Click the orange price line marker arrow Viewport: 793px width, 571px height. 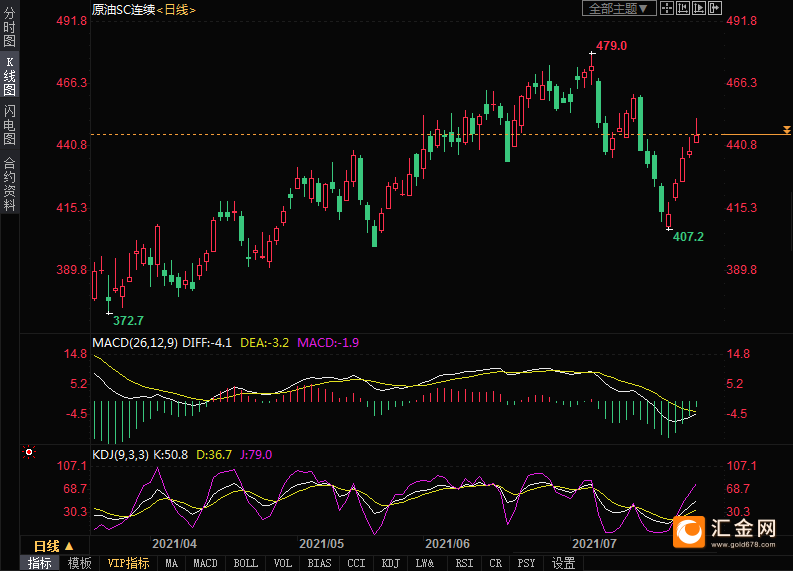coord(786,130)
